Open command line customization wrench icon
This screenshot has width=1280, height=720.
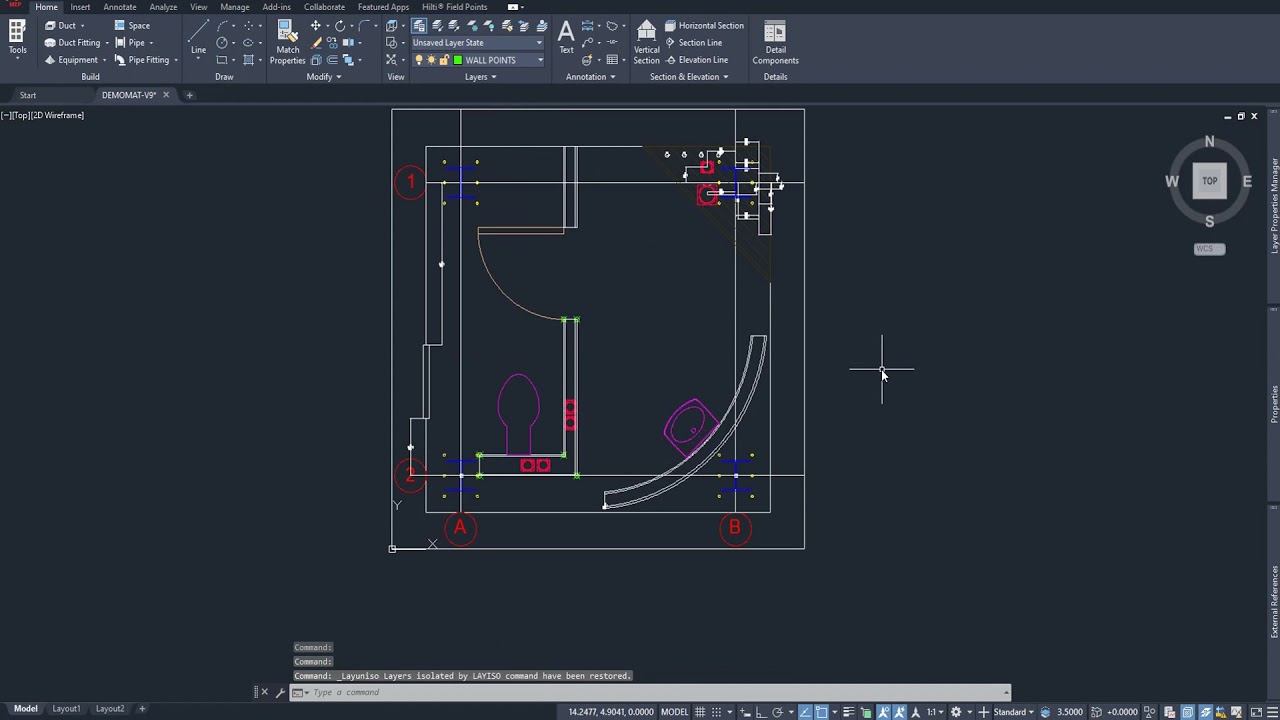[x=280, y=692]
